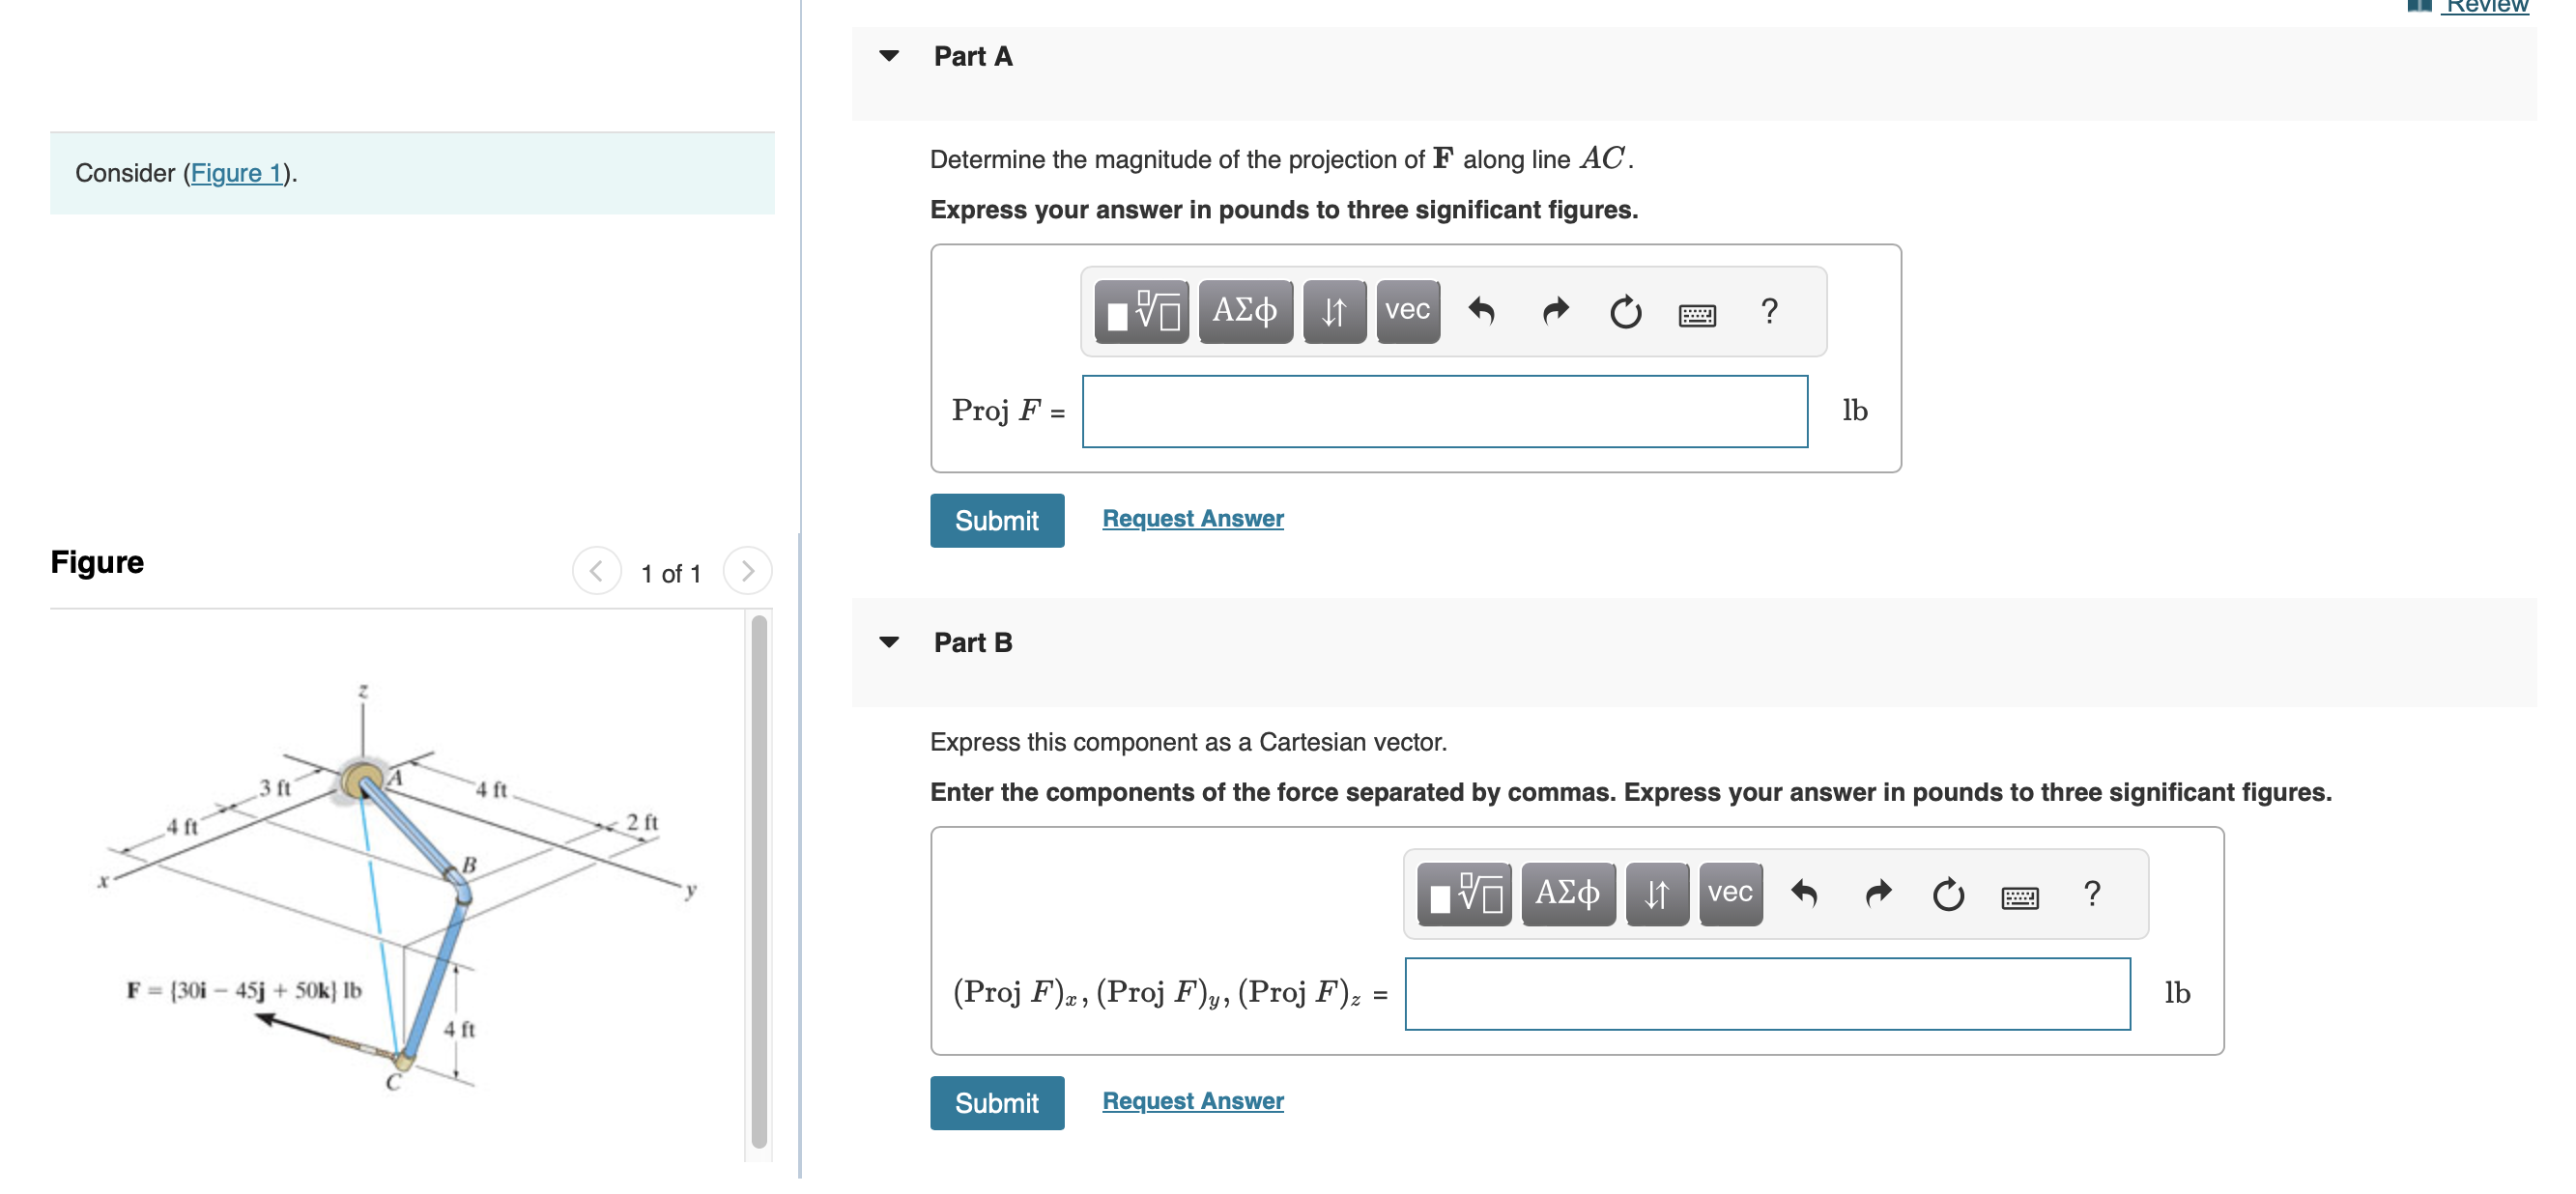Open the math template palette icon
Screen dimensions: 2576x1194
tap(1140, 311)
